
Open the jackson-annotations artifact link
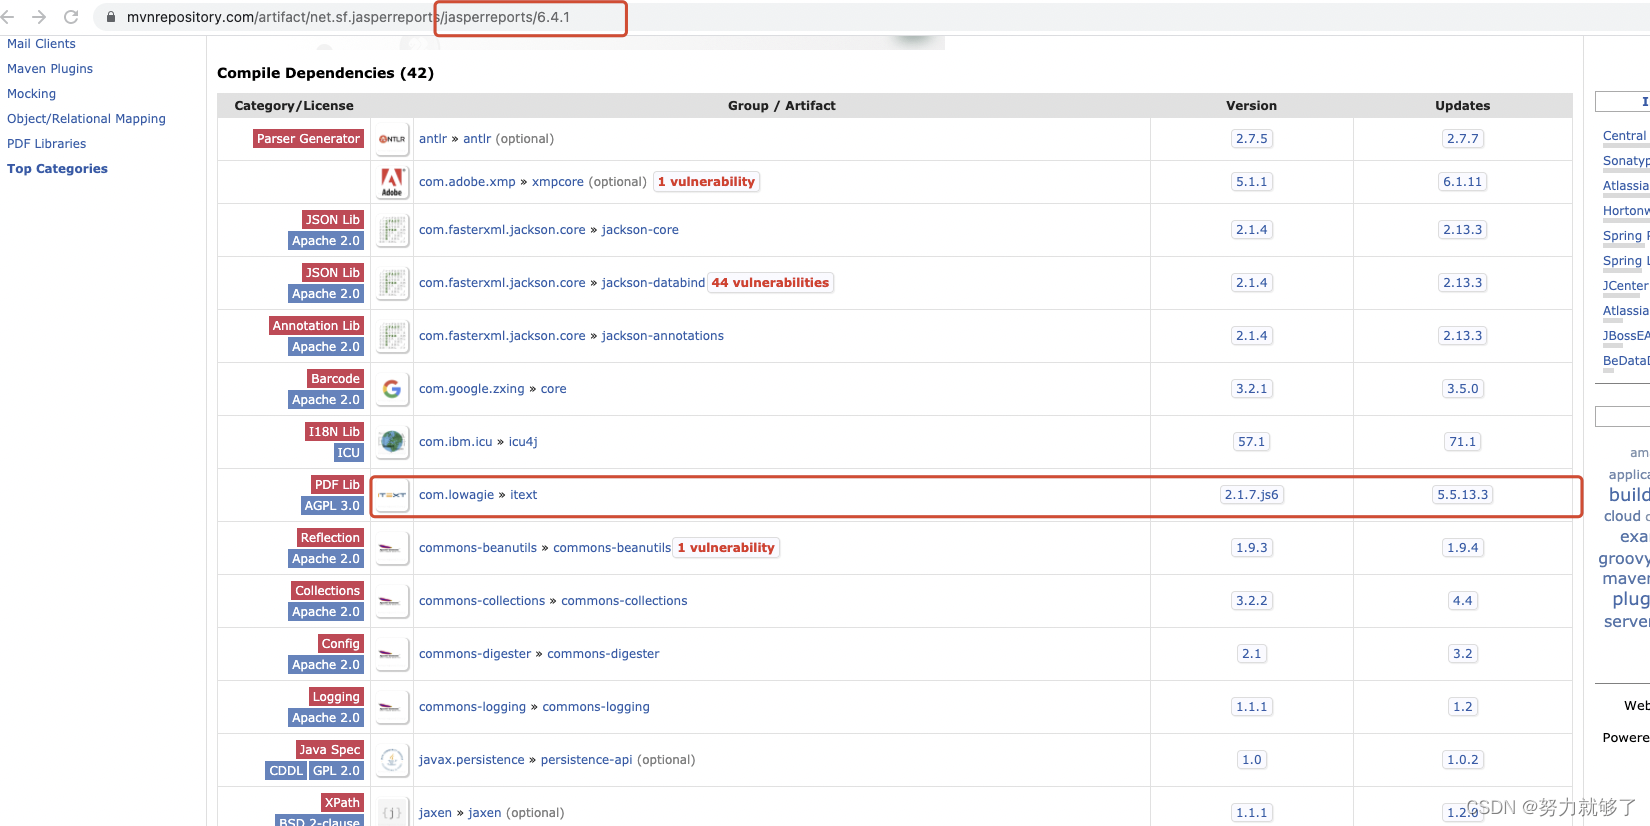click(663, 336)
